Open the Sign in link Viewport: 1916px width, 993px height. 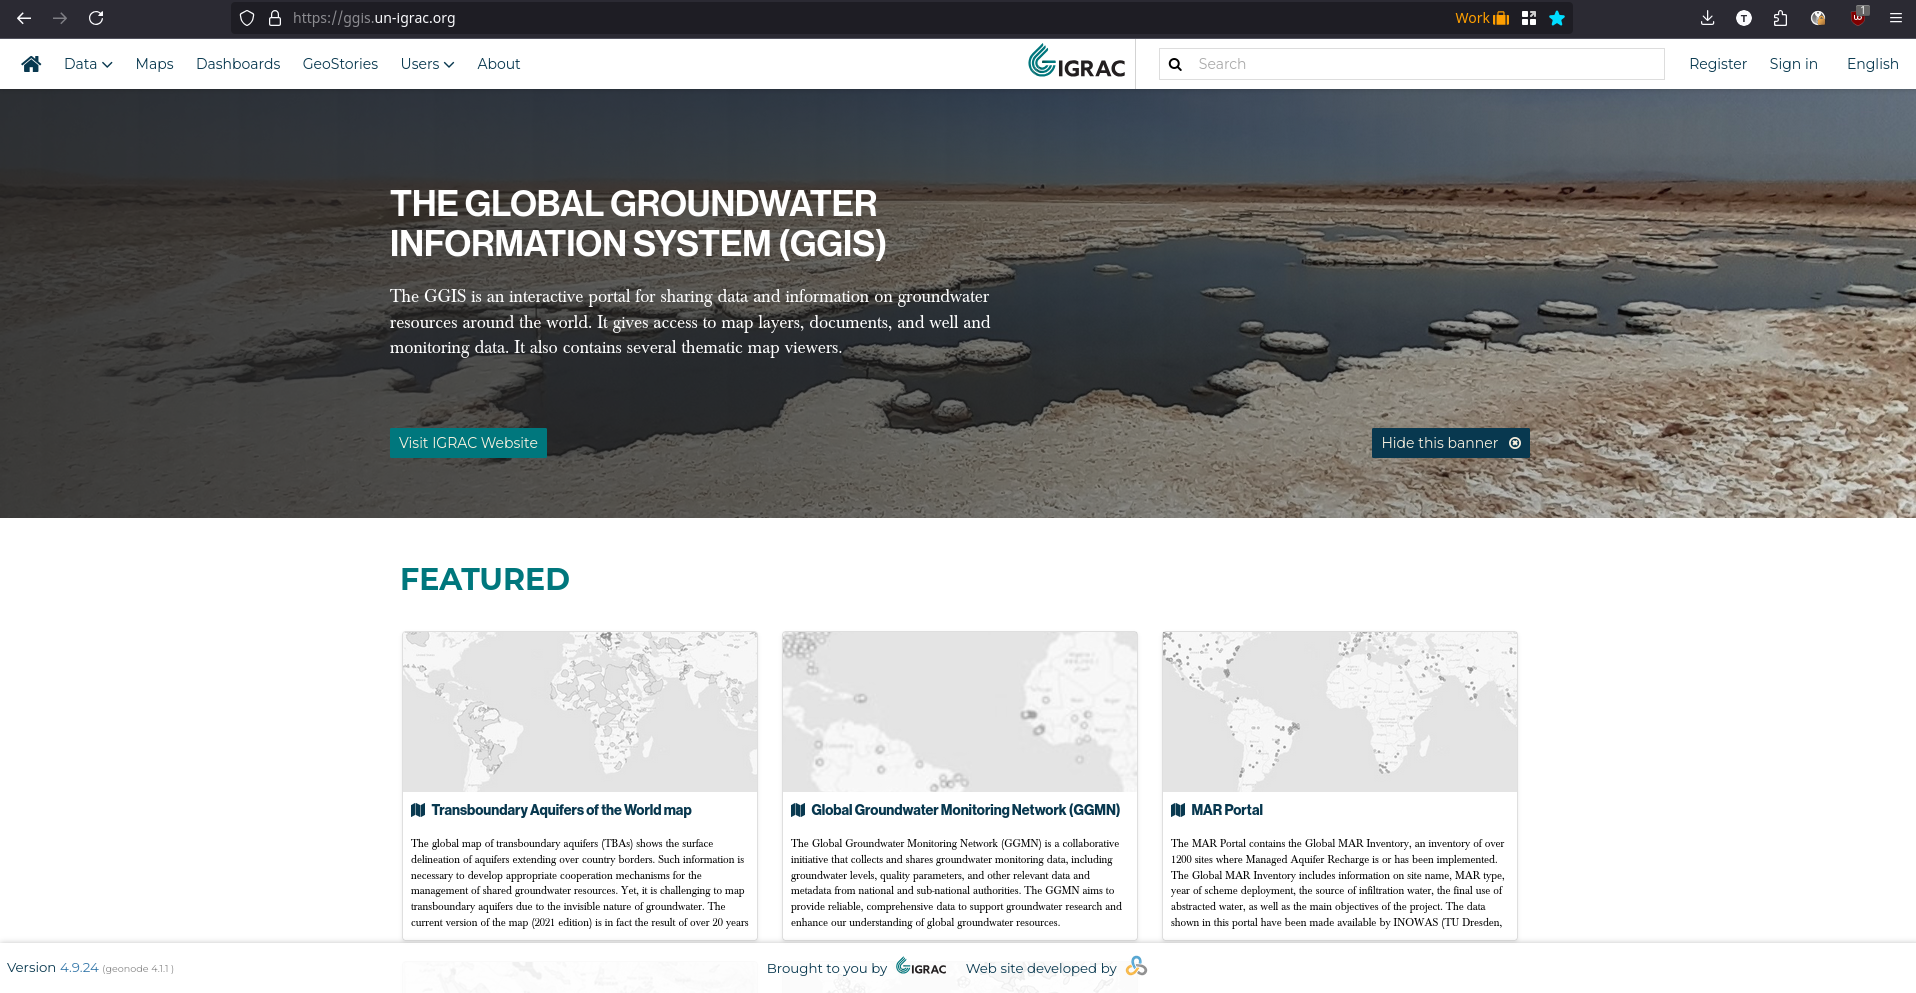(1793, 64)
